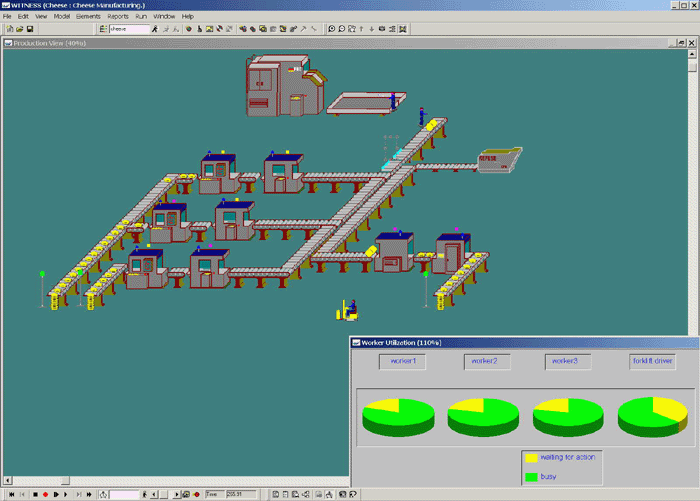Click the yellow waiting for action swatch

click(532, 457)
